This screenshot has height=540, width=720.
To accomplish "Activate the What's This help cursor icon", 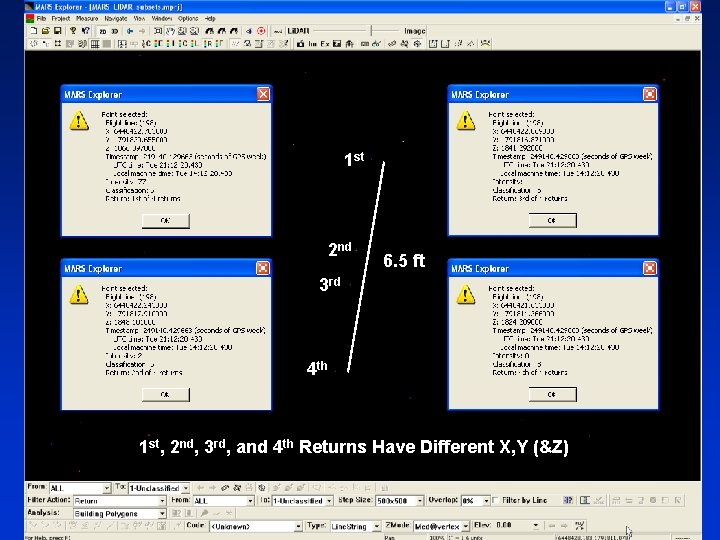I will tap(85, 31).
